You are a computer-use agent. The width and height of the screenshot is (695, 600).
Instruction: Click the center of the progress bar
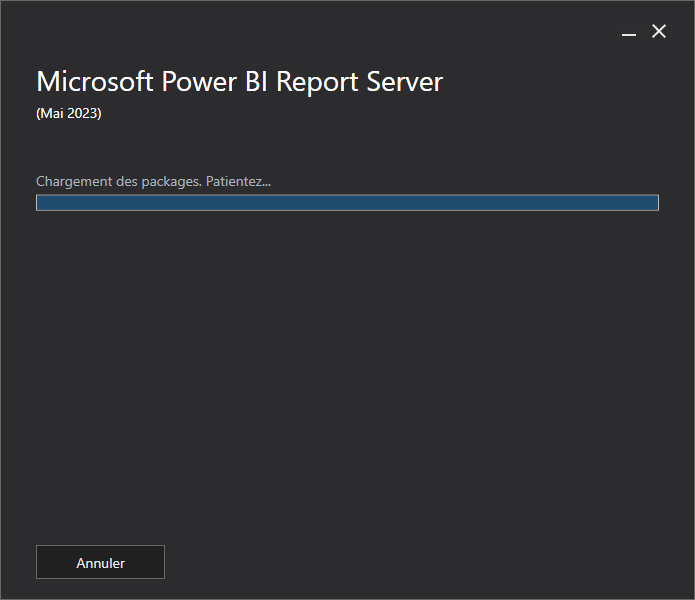point(348,203)
